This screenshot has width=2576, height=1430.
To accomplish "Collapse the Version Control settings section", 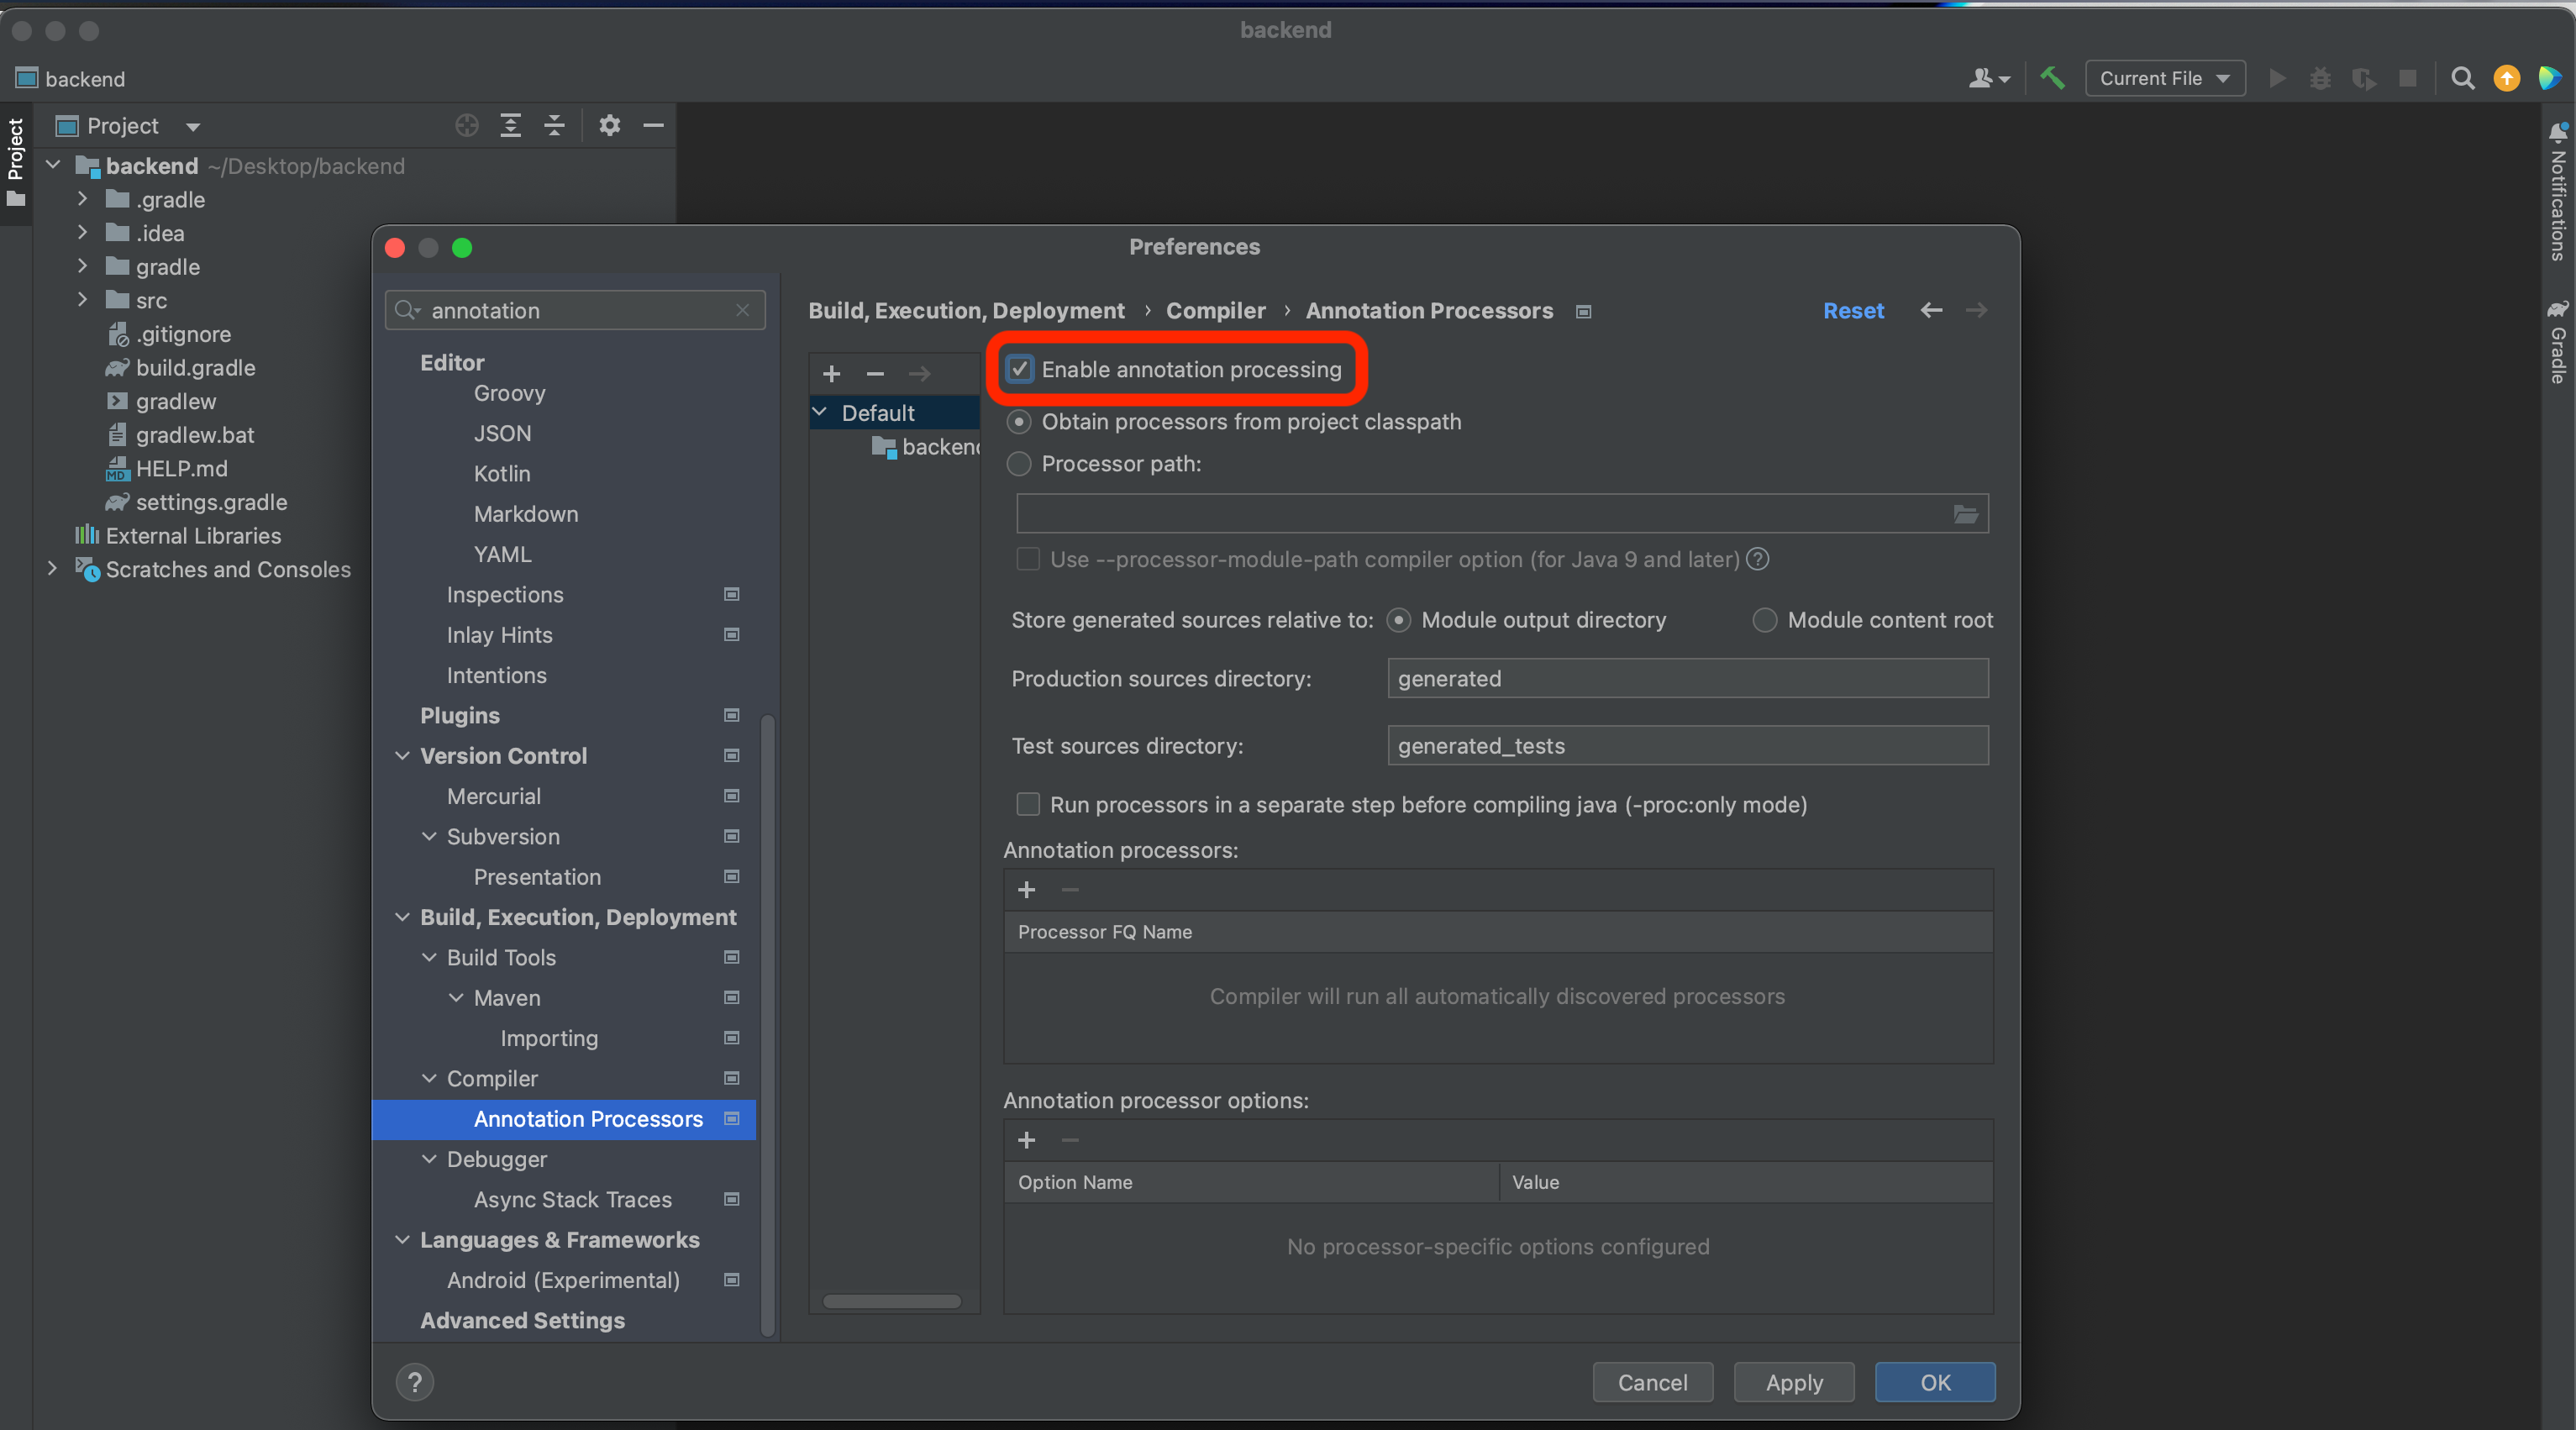I will pyautogui.click(x=402, y=756).
